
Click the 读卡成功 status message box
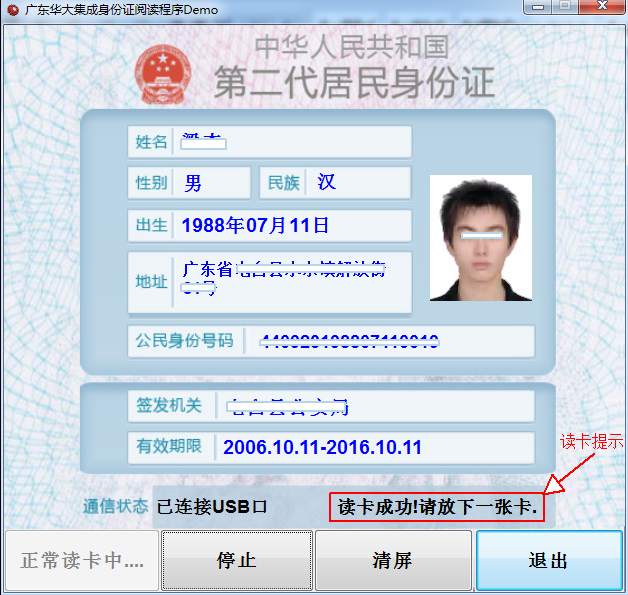tap(437, 507)
